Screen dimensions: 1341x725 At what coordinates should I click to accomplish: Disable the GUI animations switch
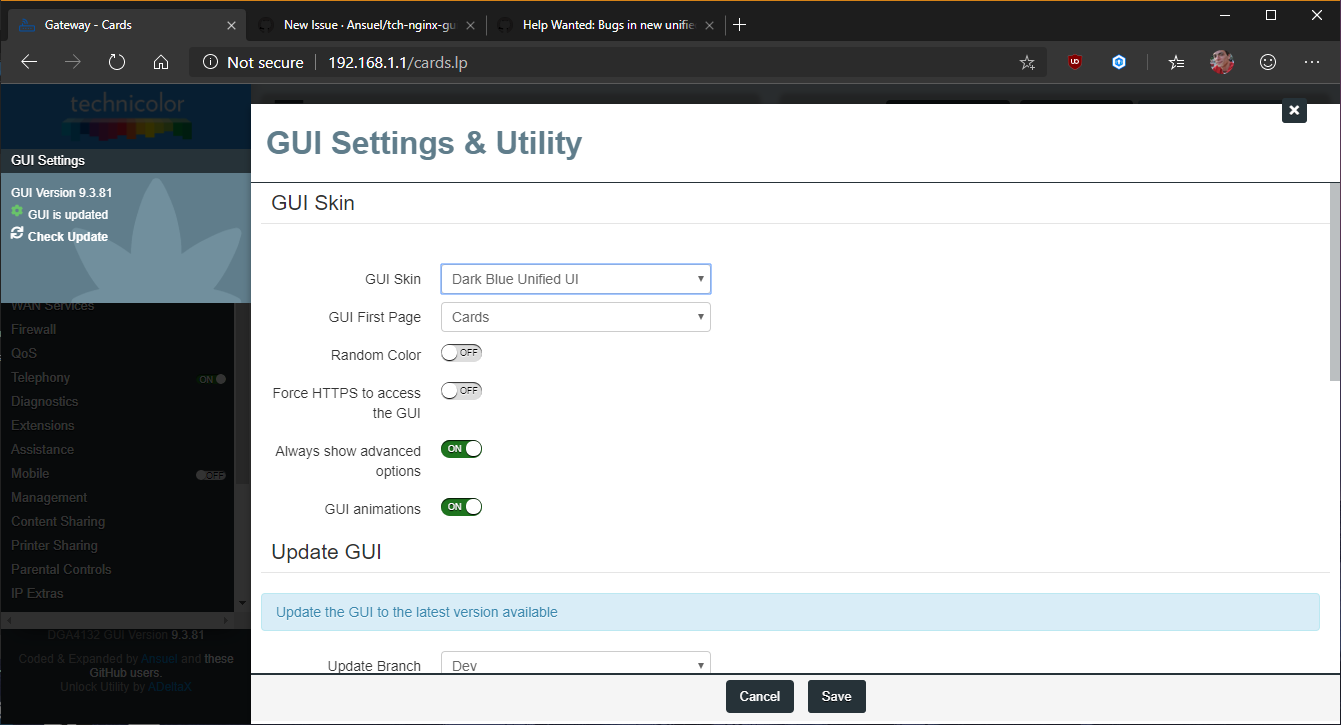coord(461,506)
